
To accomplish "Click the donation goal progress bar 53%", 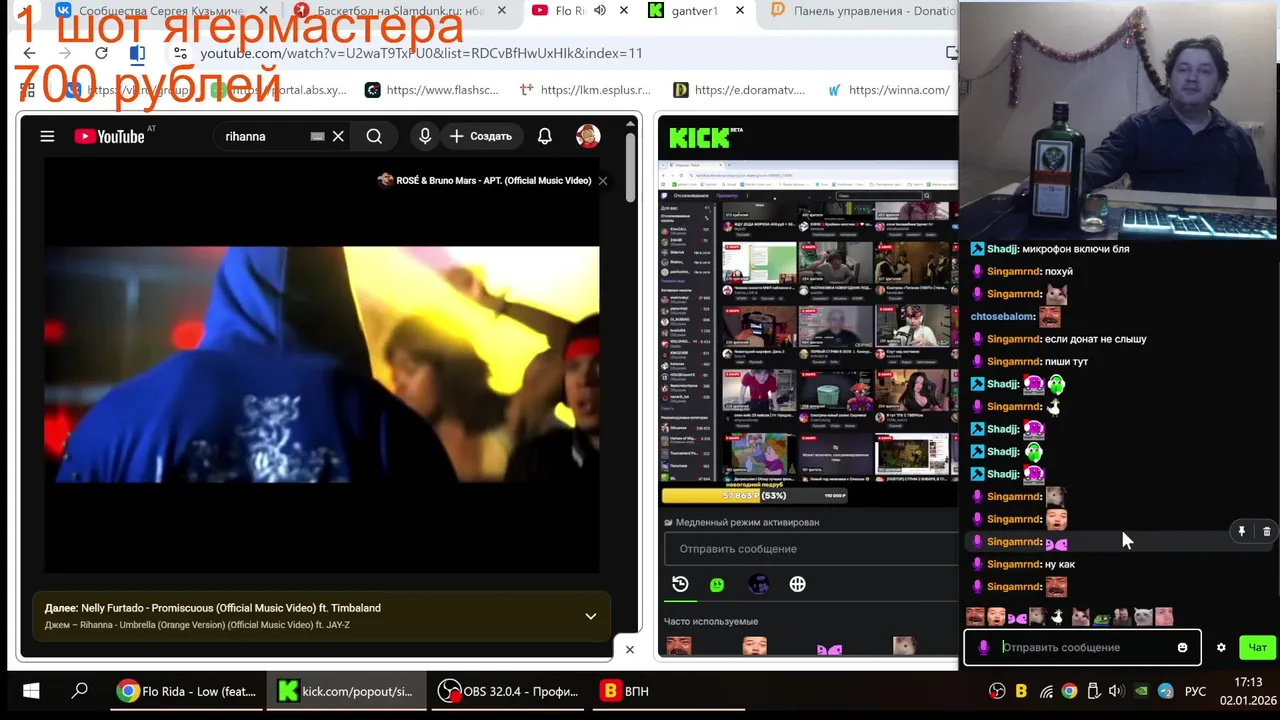I will (x=755, y=495).
